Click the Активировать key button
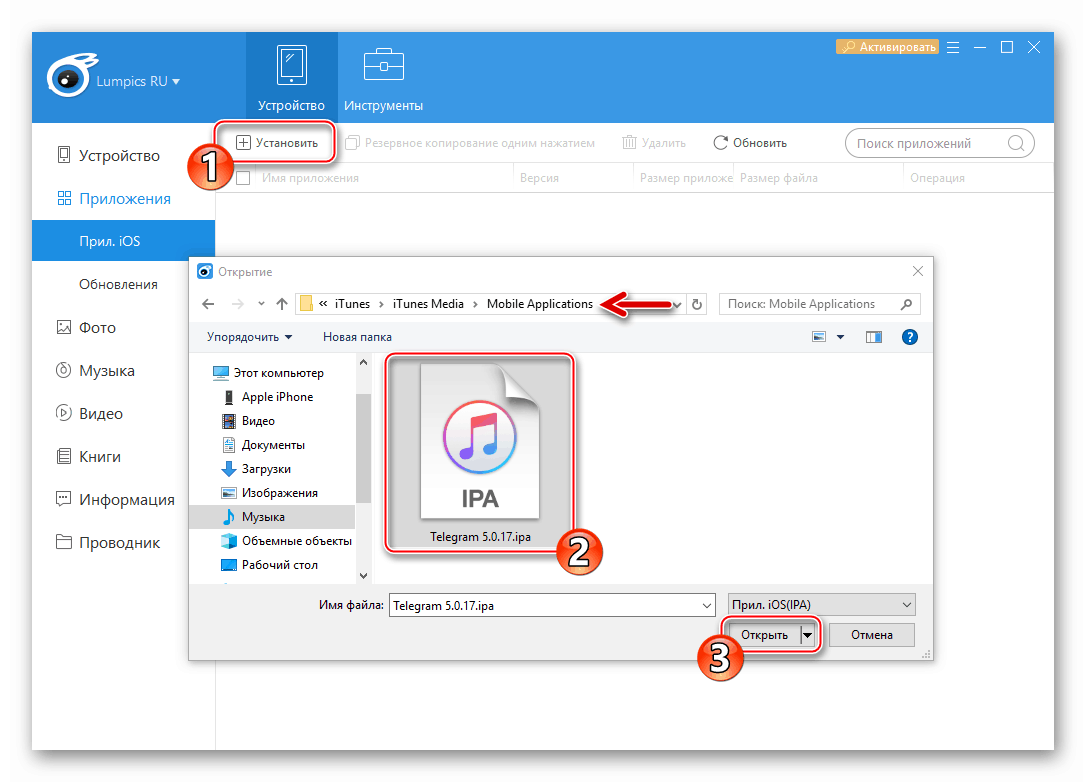Viewport: 1086px width, 782px height. 888,46
